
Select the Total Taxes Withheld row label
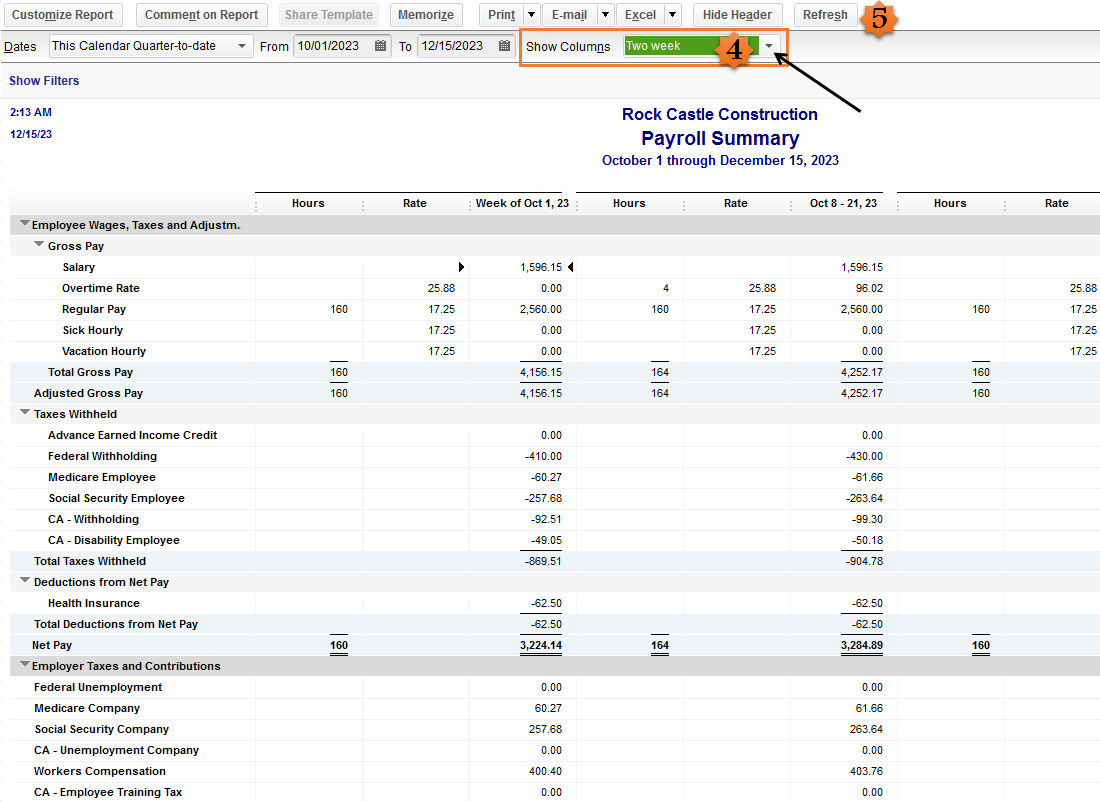(90, 562)
